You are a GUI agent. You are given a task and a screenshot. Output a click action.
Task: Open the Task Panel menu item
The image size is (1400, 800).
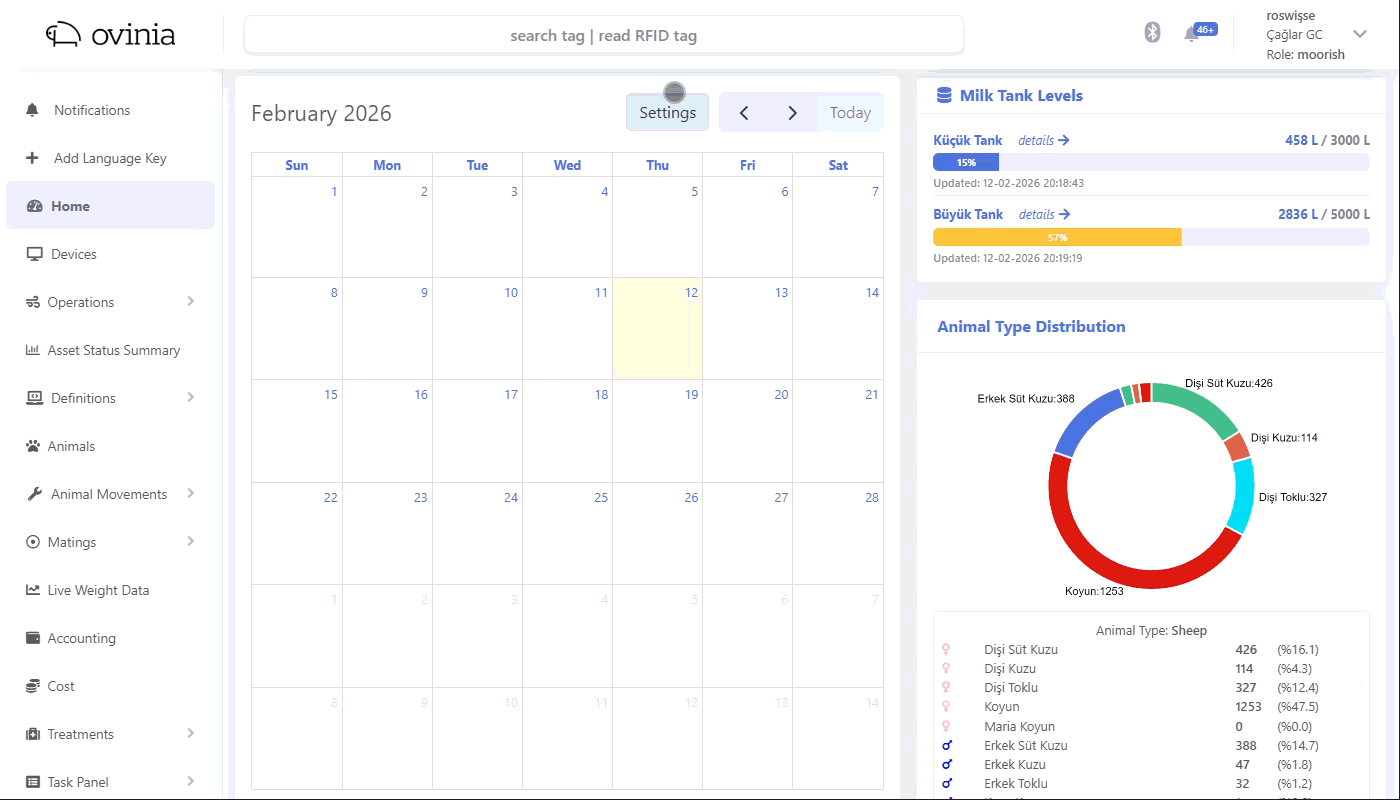click(x=110, y=781)
